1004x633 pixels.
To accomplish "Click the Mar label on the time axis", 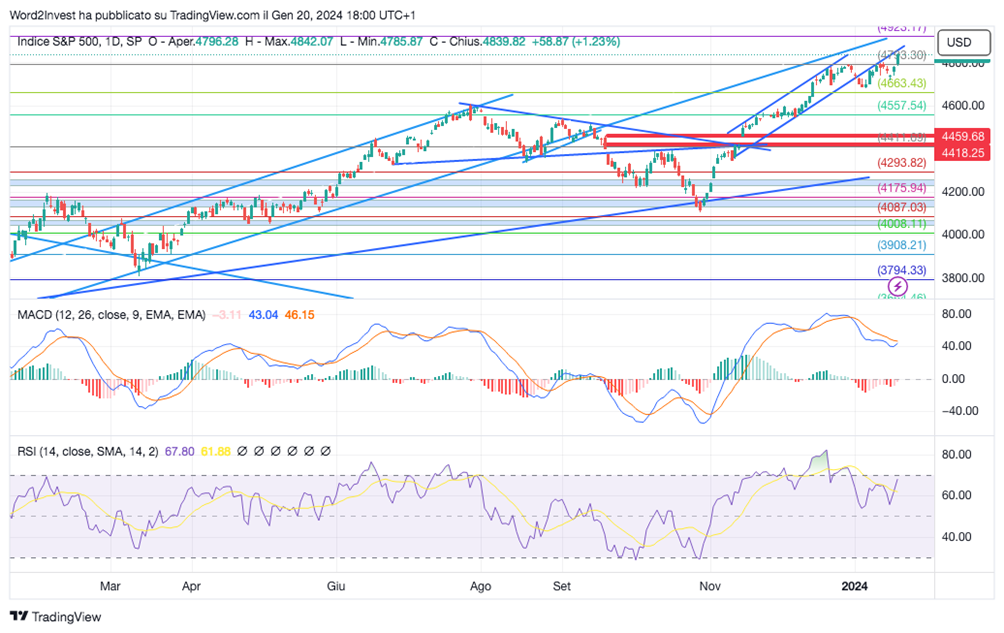I will click(x=110, y=586).
